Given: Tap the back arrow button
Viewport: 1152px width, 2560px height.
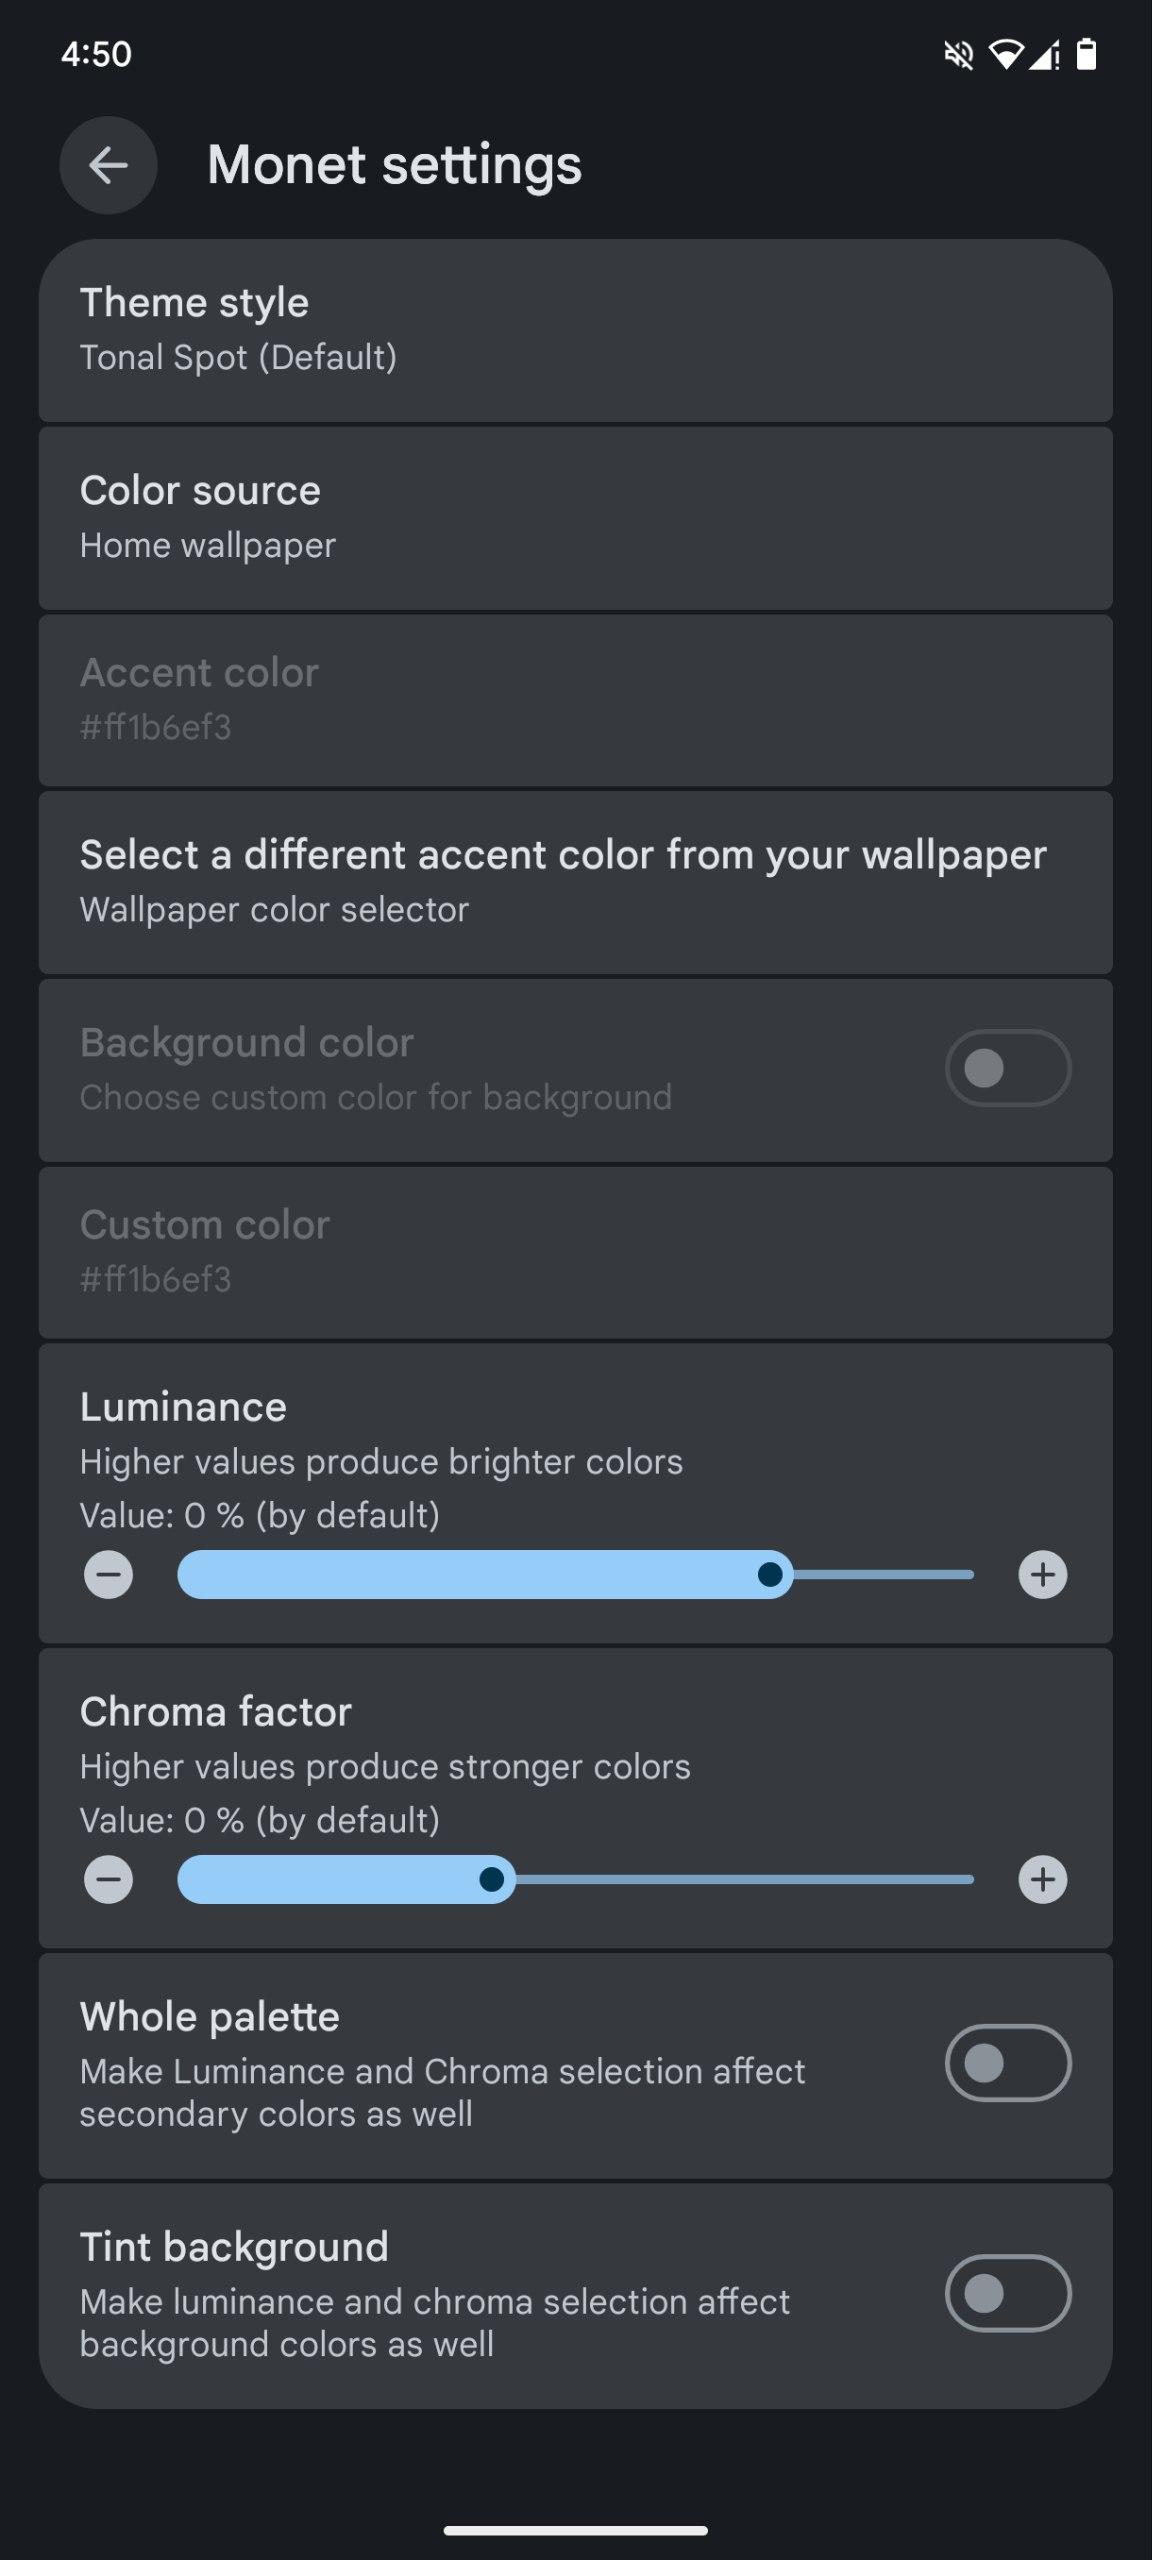Looking at the screenshot, I should (x=108, y=165).
